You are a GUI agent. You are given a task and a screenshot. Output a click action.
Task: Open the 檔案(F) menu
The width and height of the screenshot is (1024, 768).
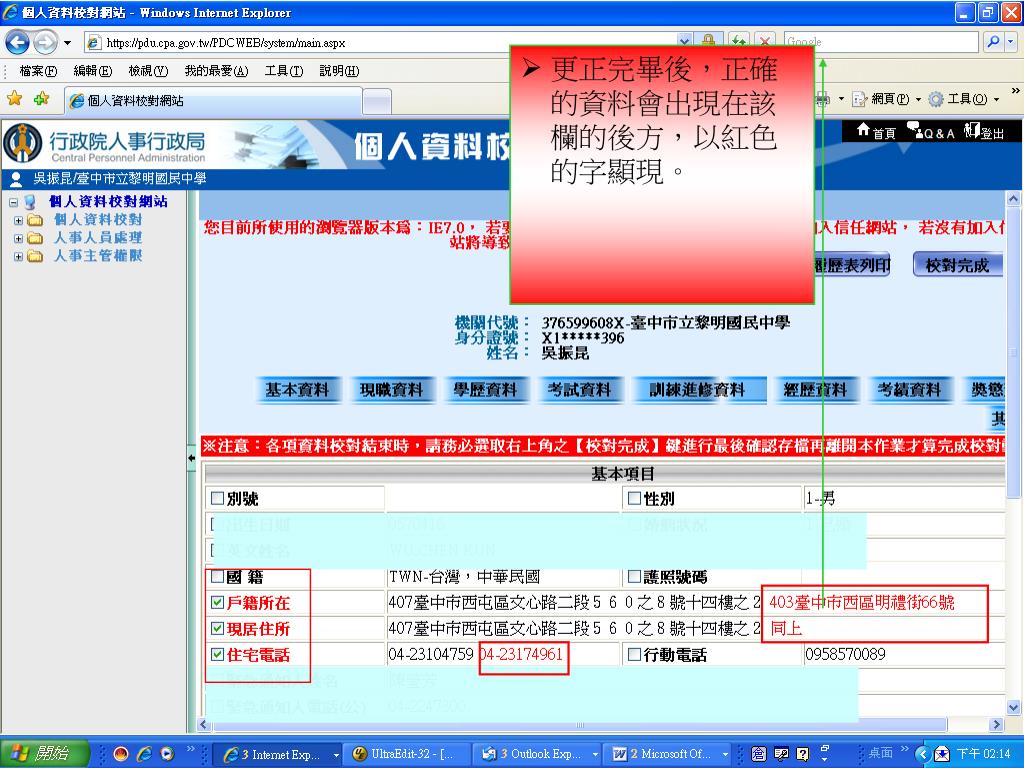[x=38, y=71]
